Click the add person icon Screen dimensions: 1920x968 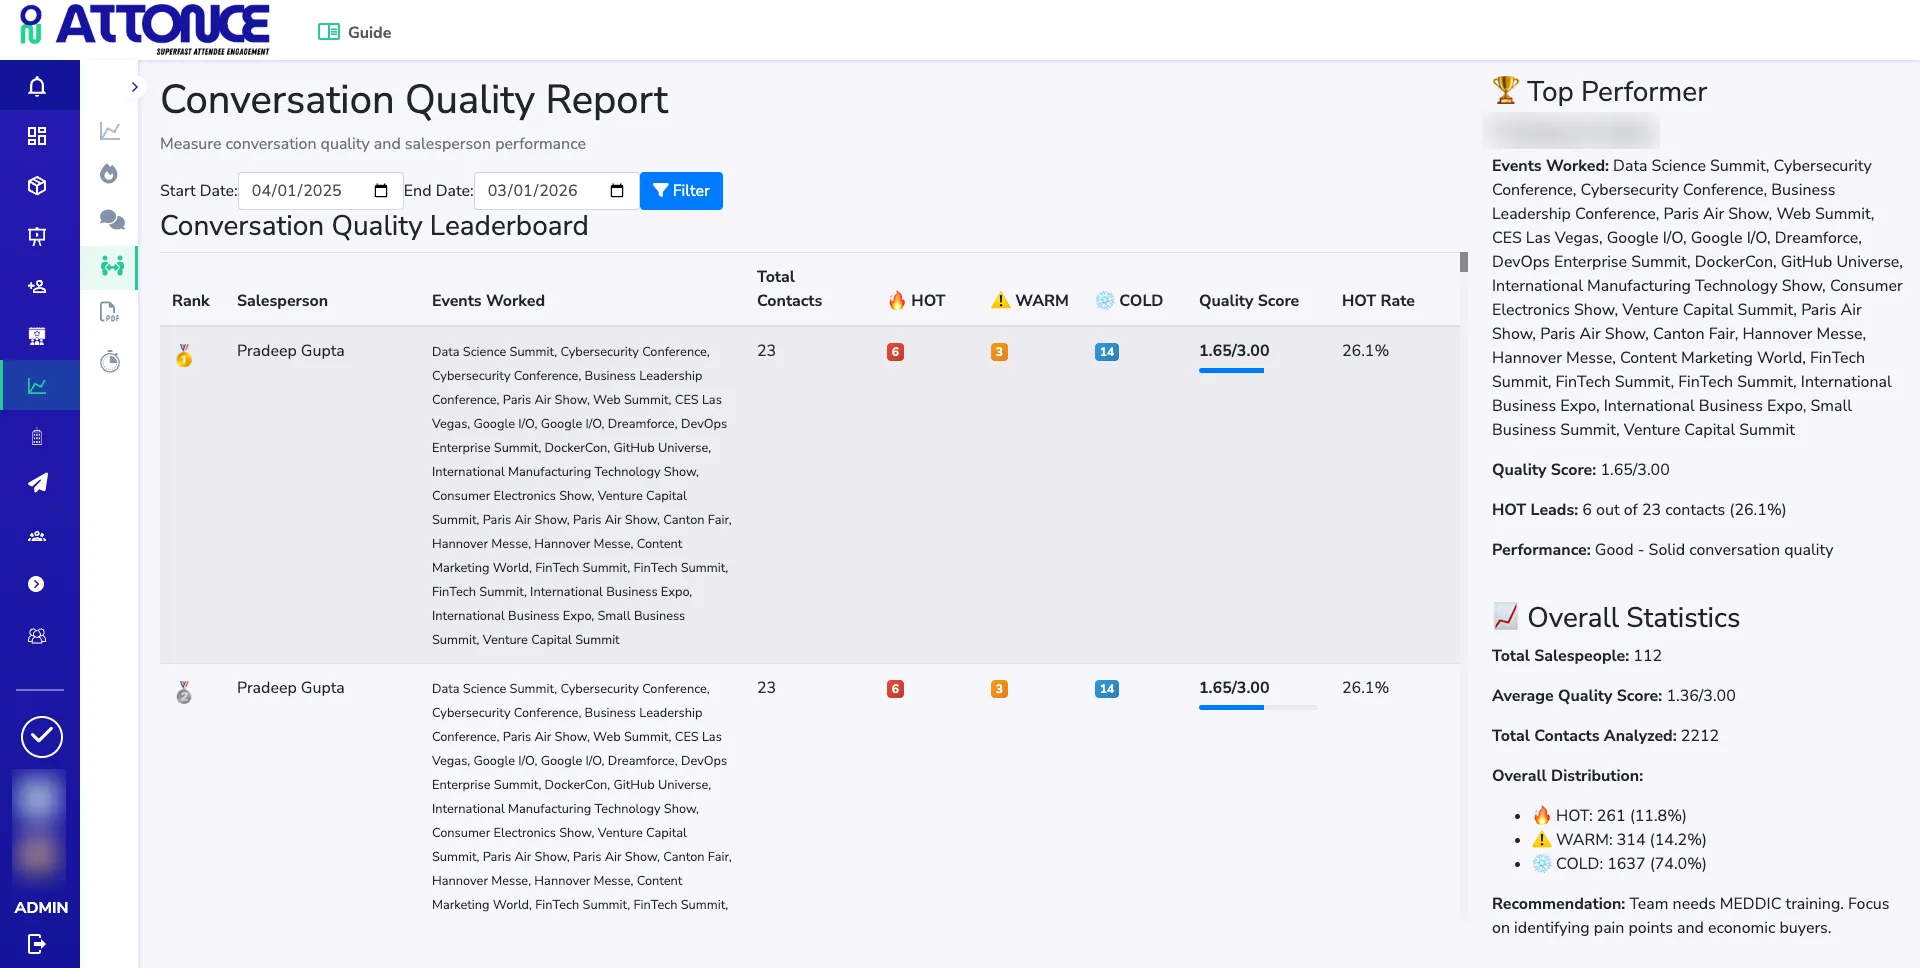[x=37, y=286]
